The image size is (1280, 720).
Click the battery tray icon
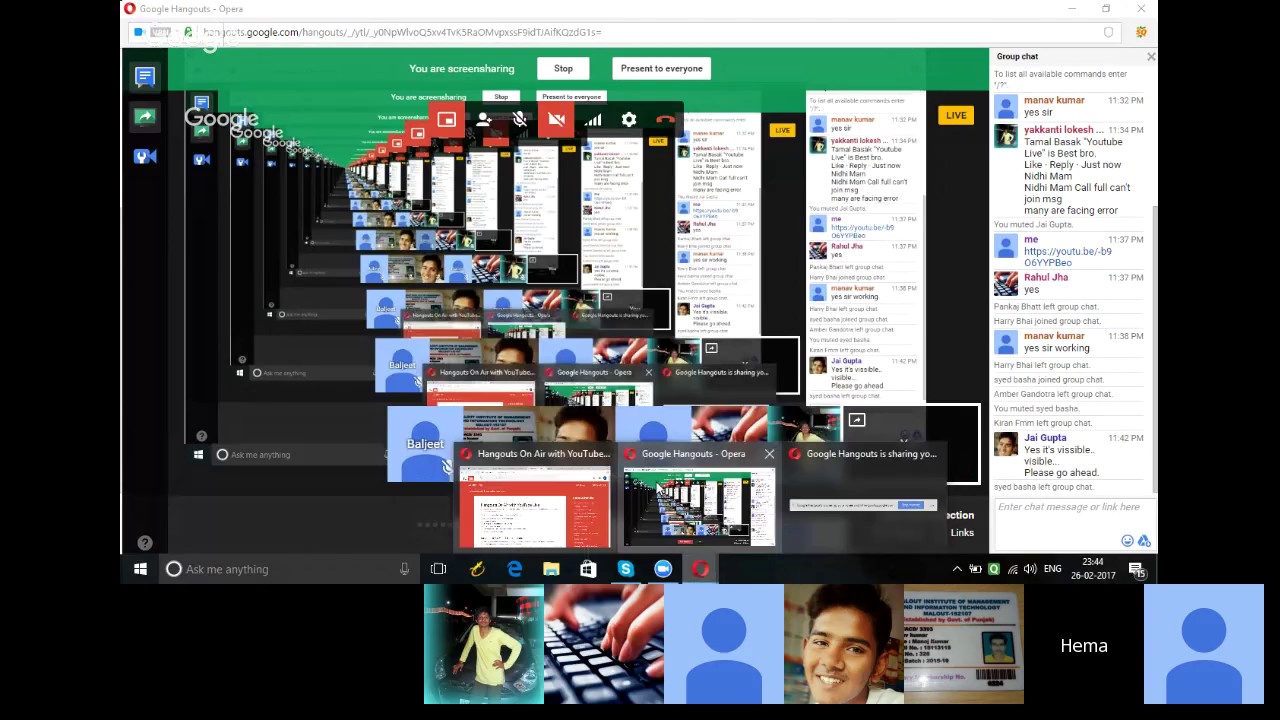(x=975, y=569)
